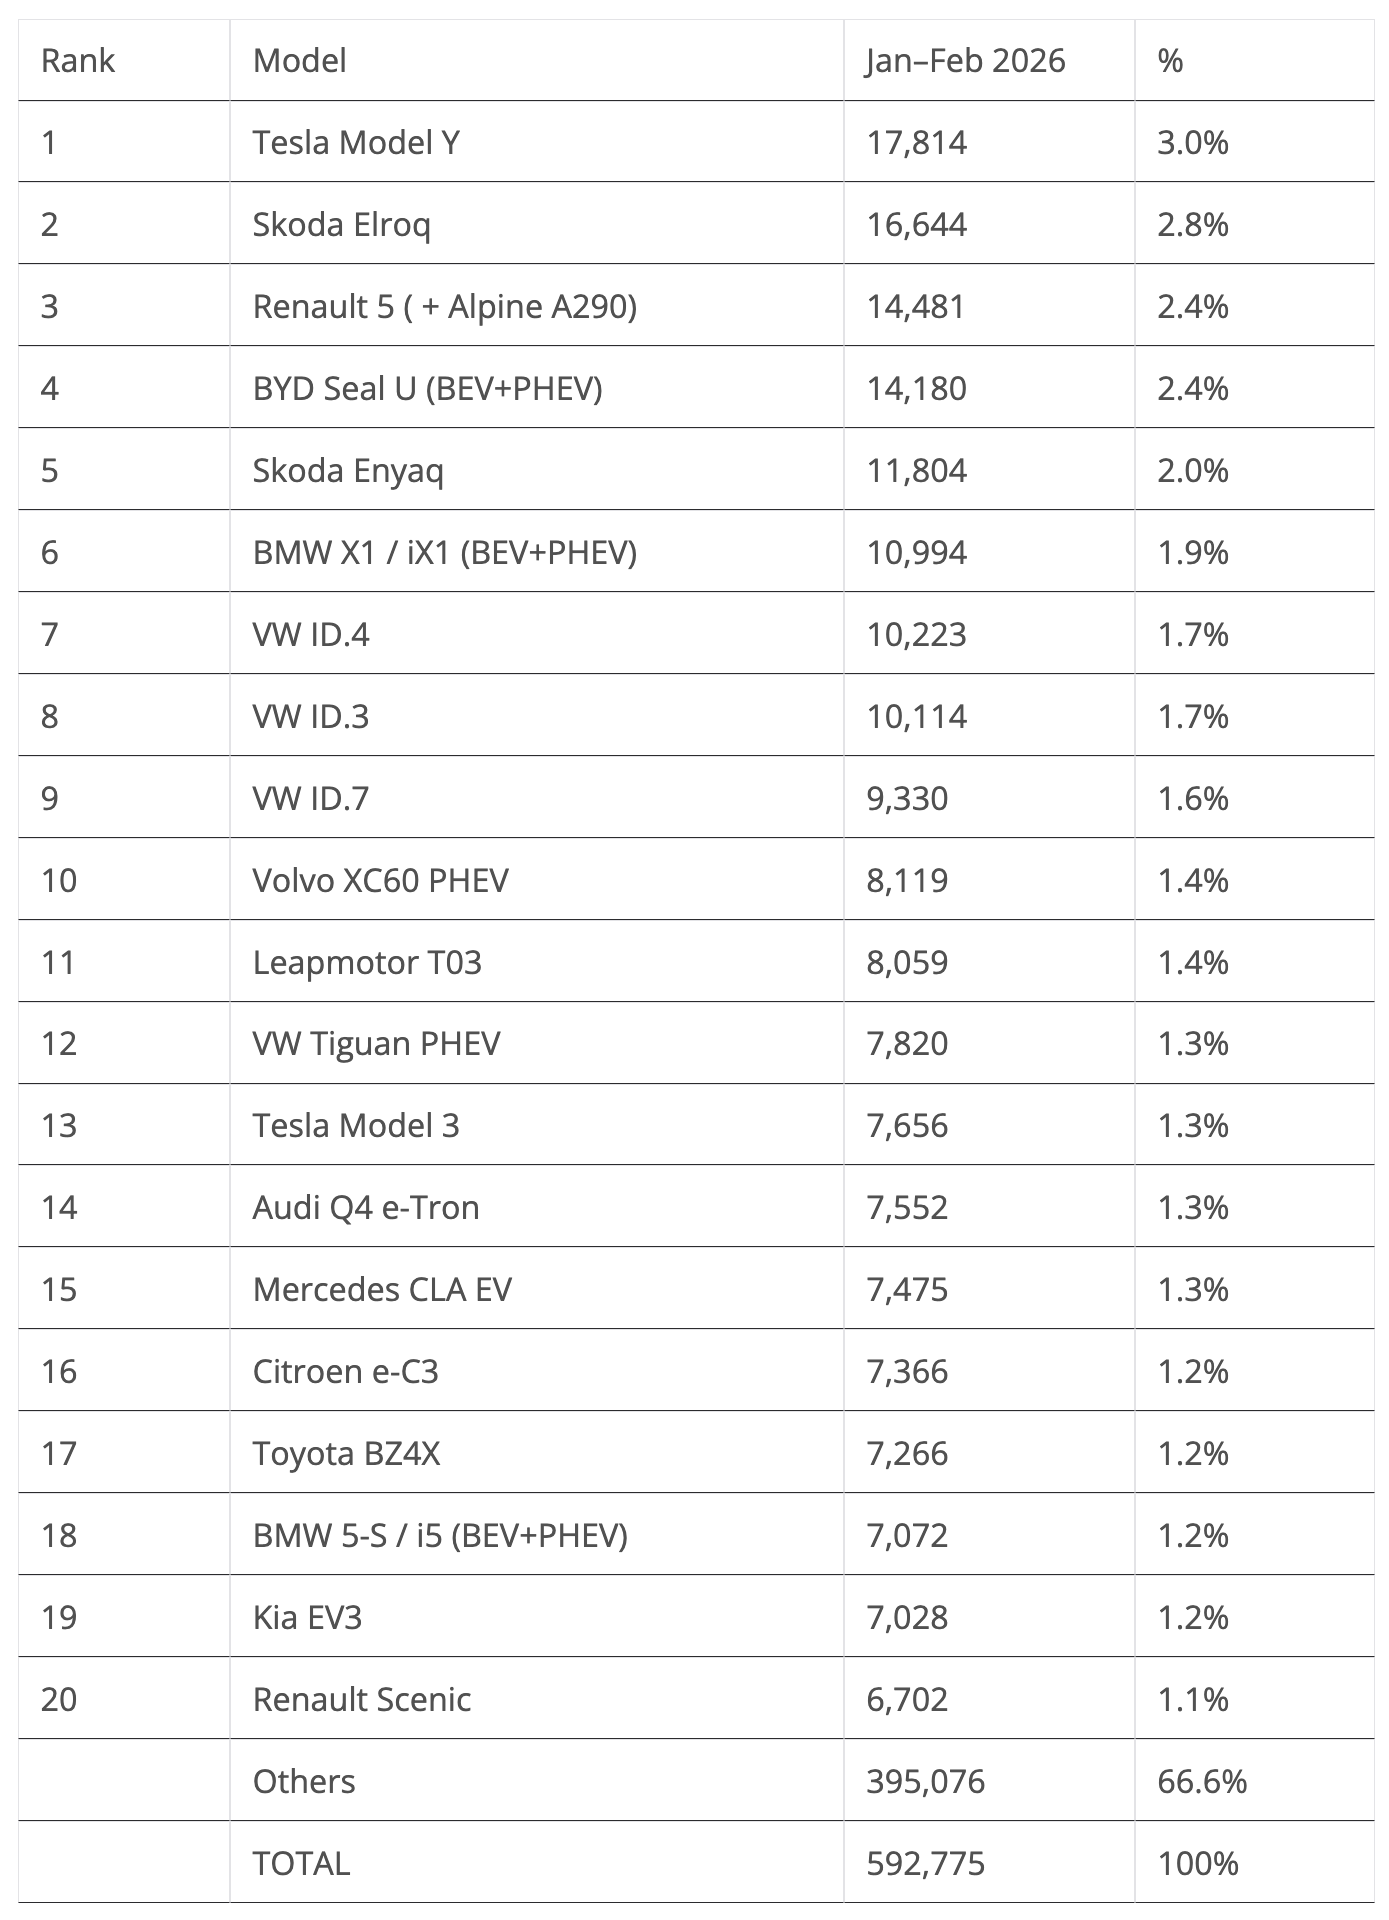Click the Renault 5 (+ Alpine A290) cell

[x=444, y=306]
